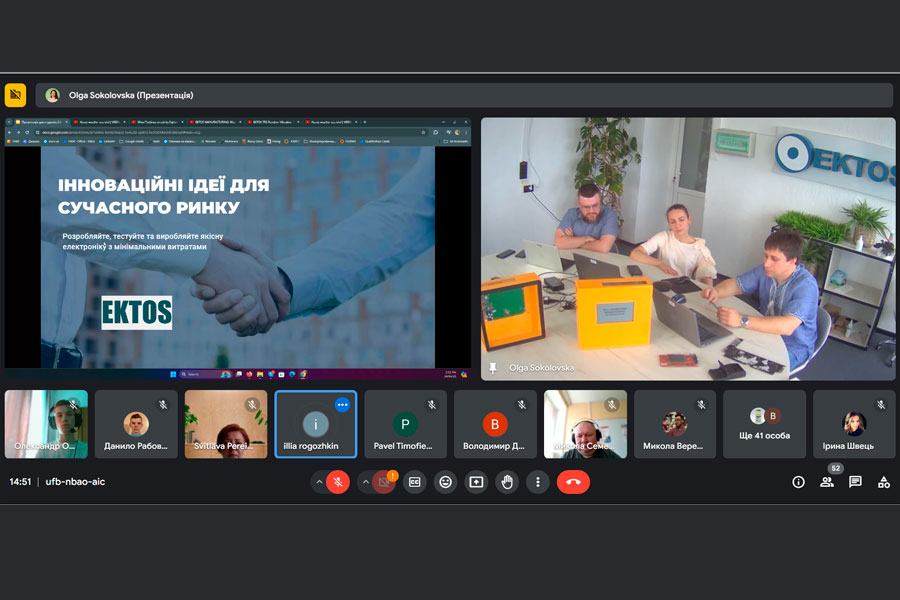Select Микола Семе video participant tile
This screenshot has width=900, height=600.
coord(585,424)
